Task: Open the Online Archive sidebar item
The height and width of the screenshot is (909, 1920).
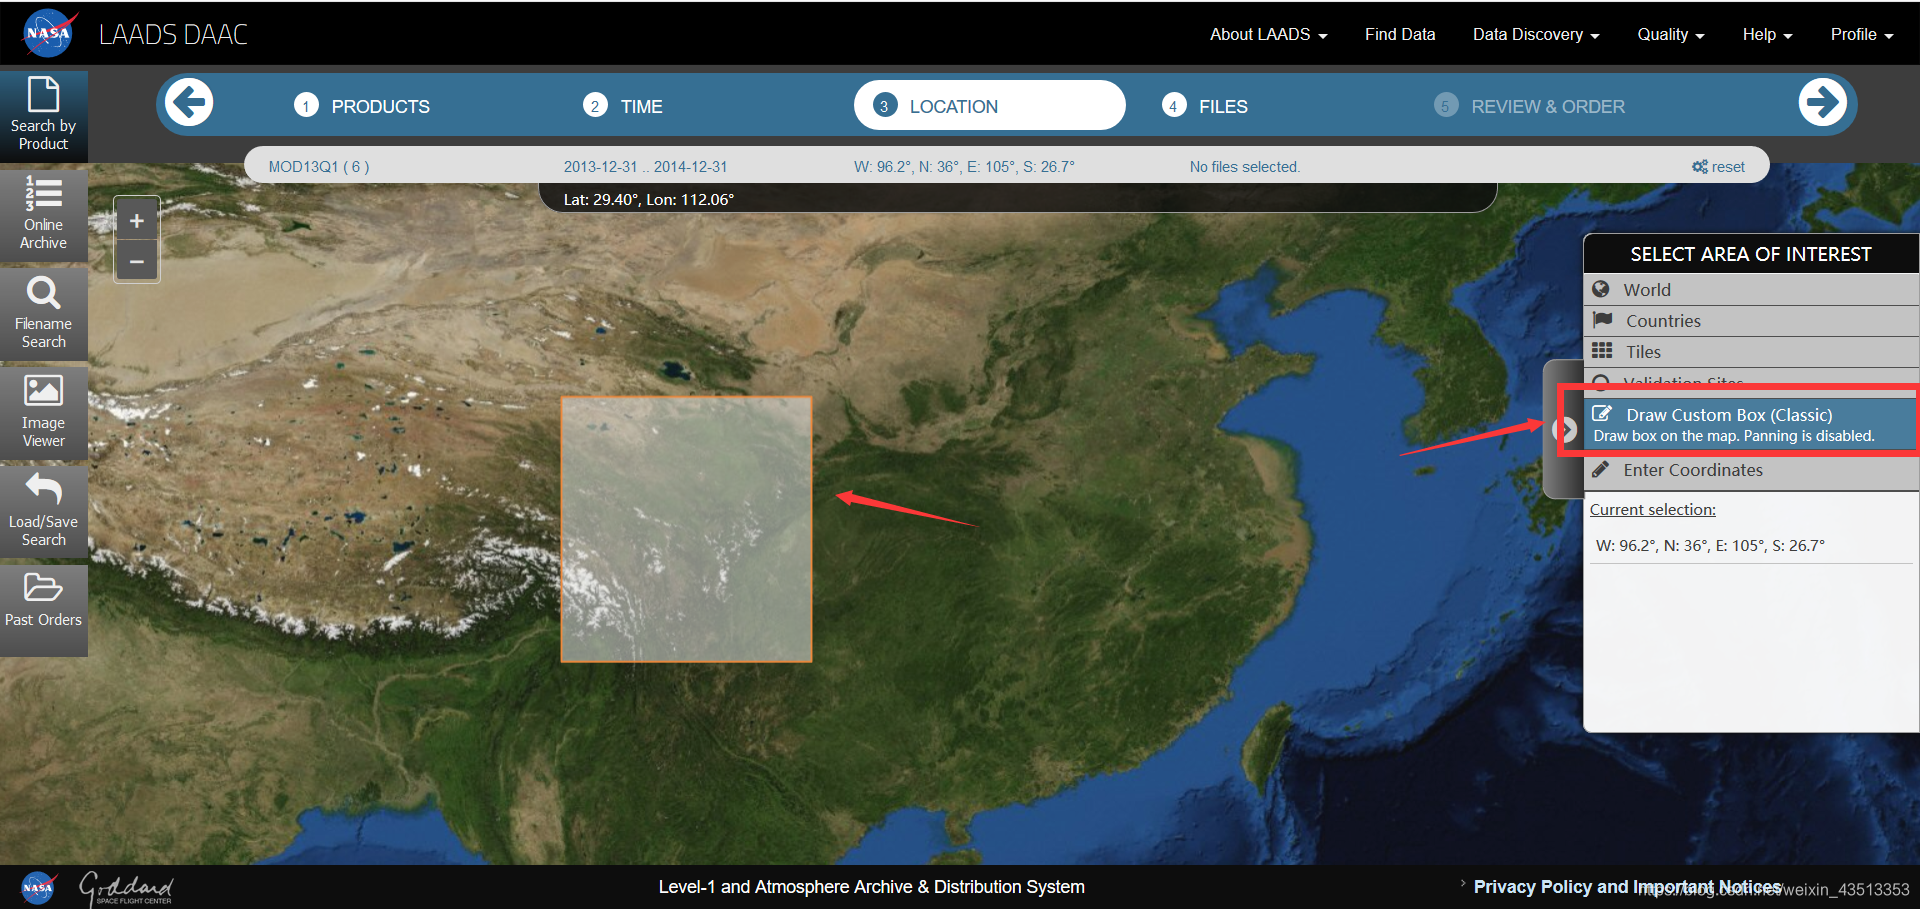Action: coord(44,215)
